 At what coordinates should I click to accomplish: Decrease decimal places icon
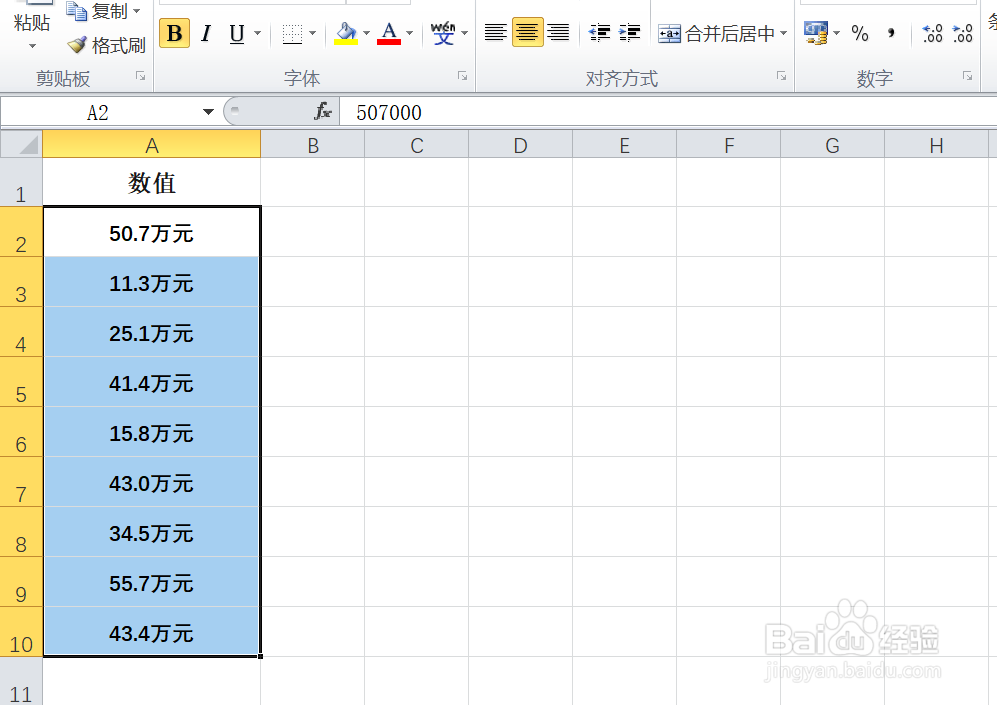pyautogui.click(x=963, y=33)
